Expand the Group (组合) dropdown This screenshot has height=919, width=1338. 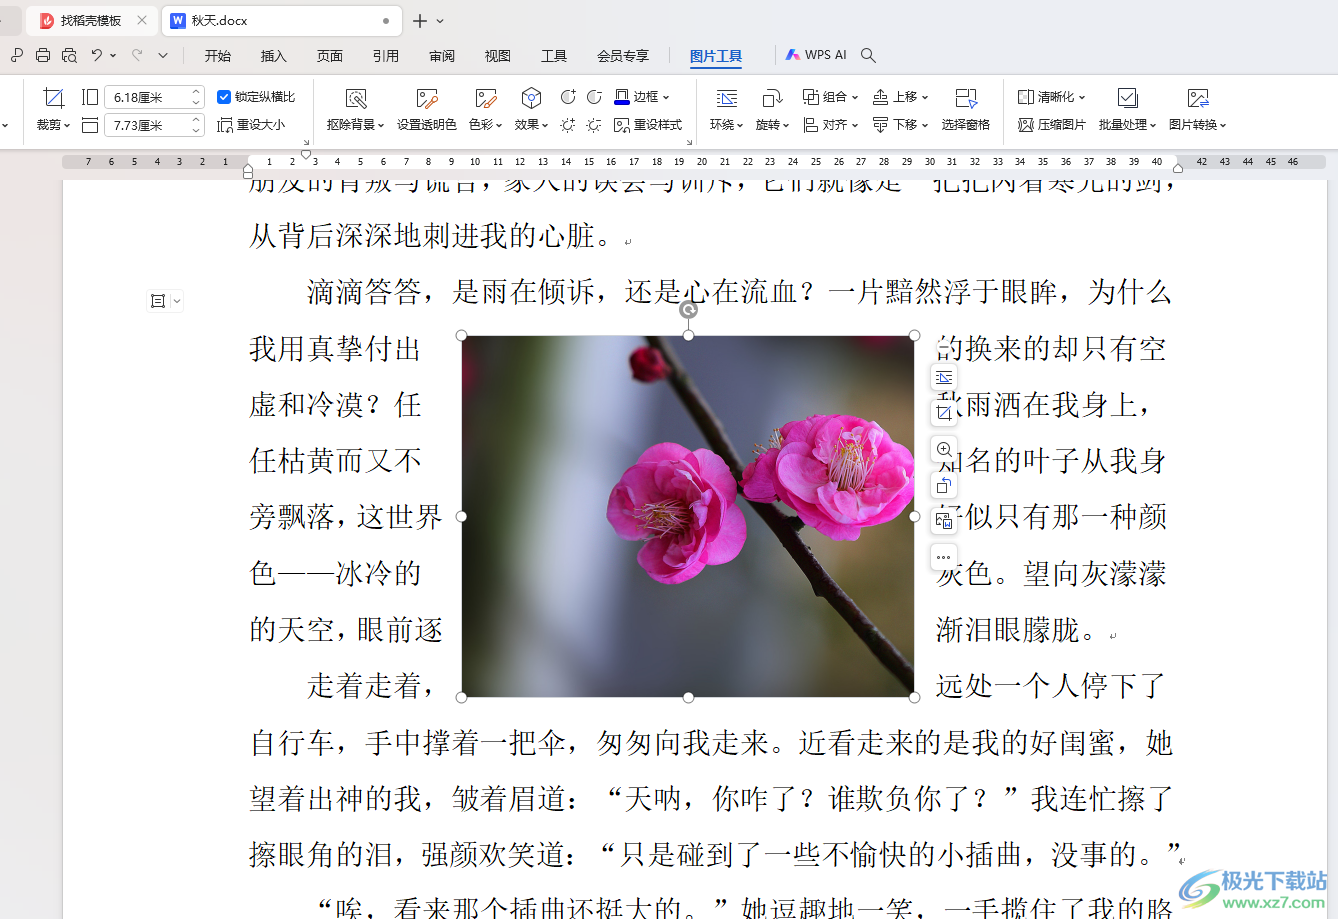pos(855,98)
